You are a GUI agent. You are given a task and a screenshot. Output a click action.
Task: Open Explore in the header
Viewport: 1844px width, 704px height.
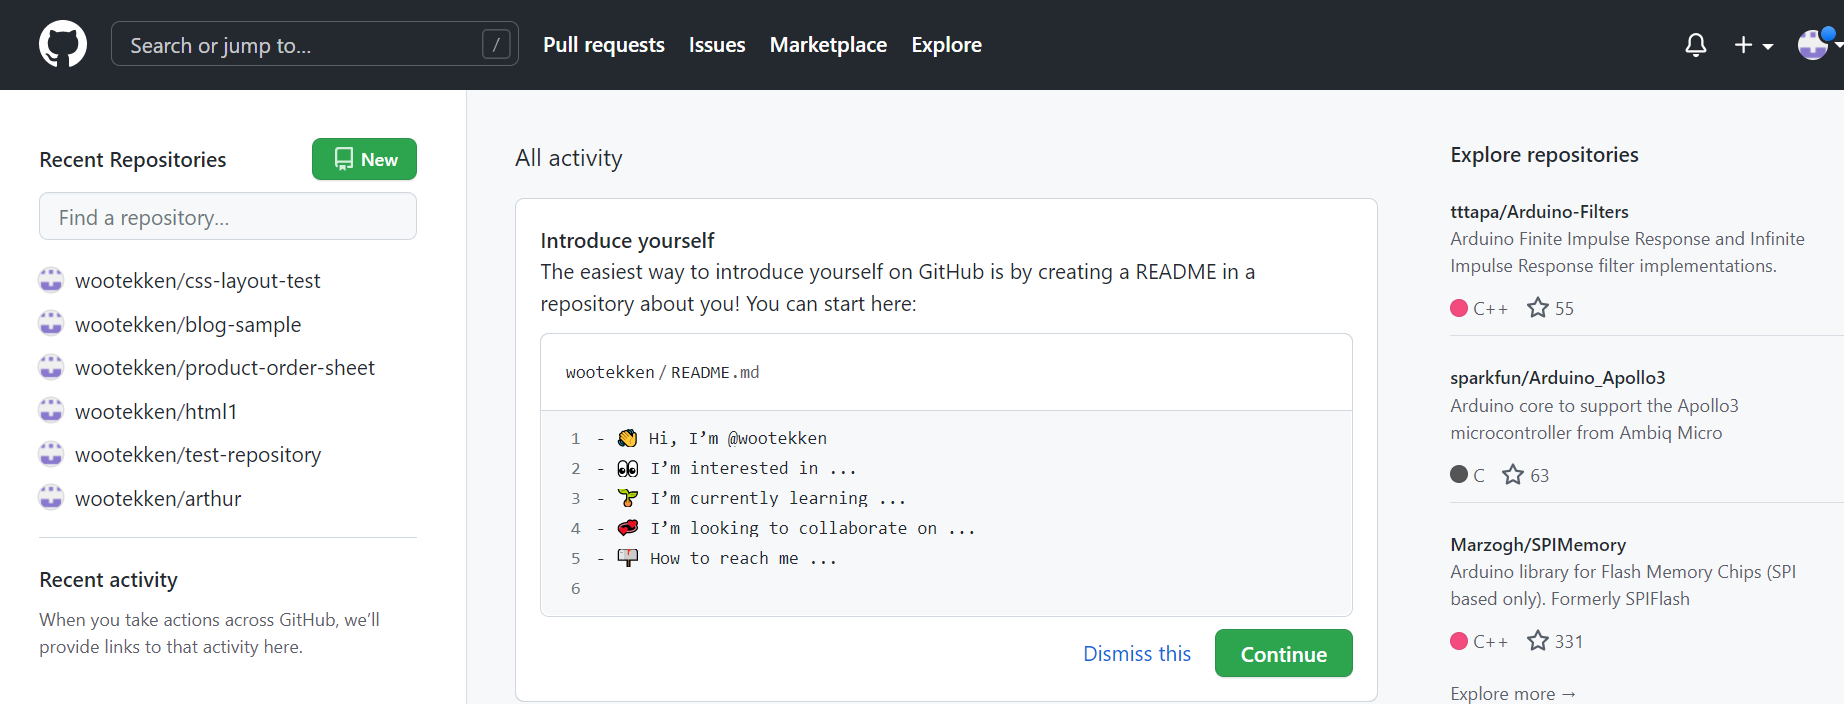click(946, 45)
